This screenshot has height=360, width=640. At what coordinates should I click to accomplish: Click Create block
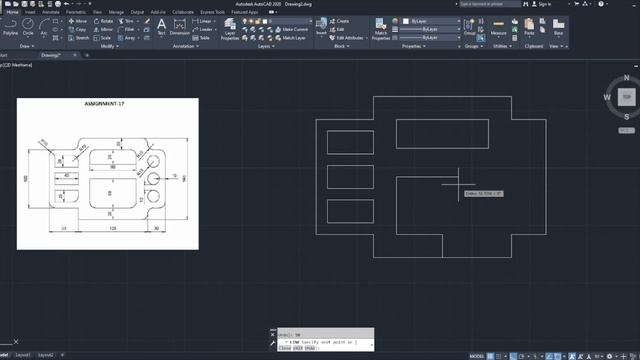(x=340, y=21)
